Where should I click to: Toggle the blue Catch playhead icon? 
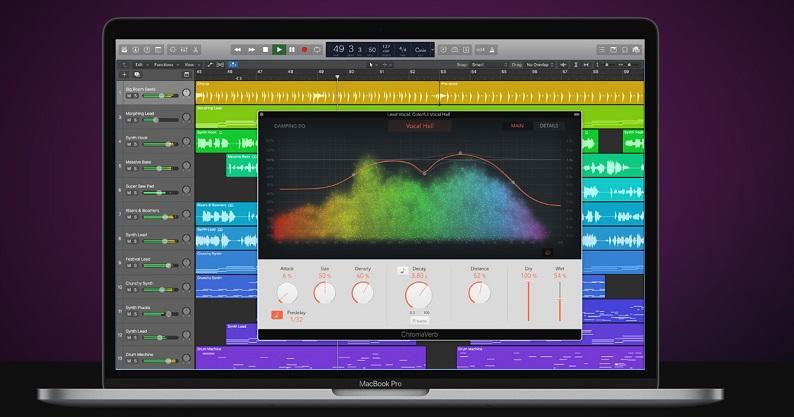click(x=233, y=65)
